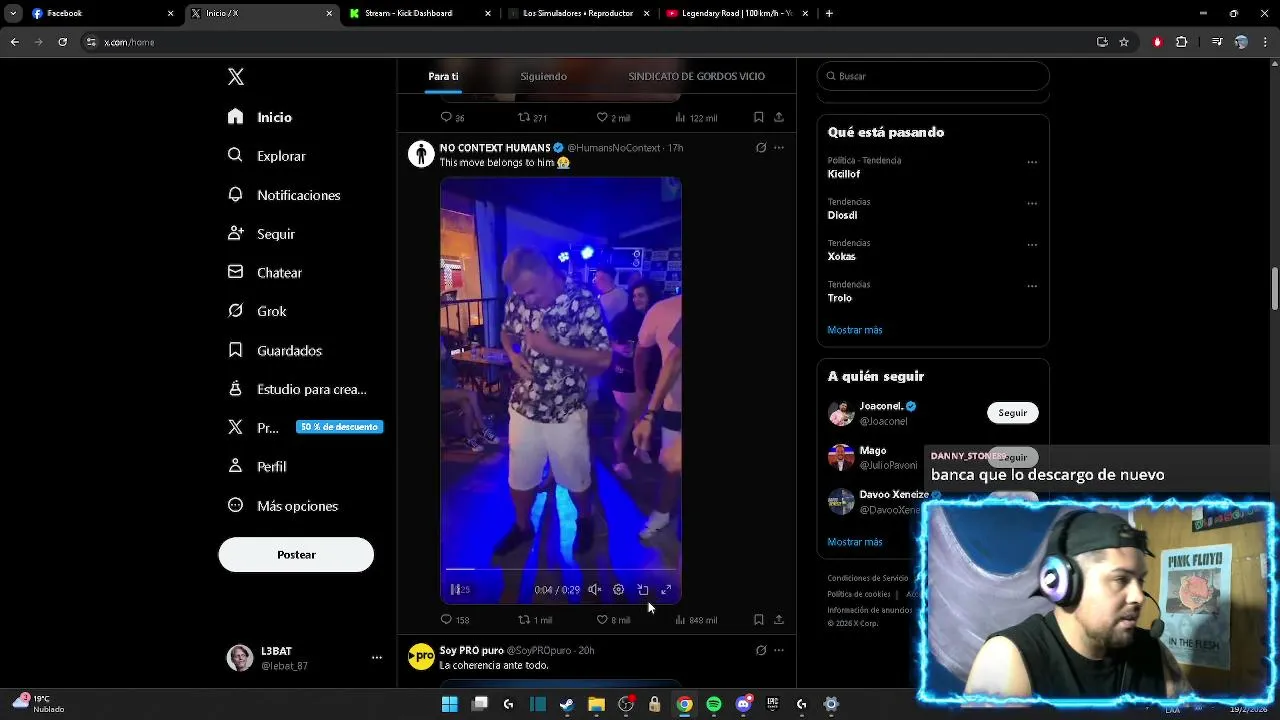View analytics showing 848 mil views
The height and width of the screenshot is (720, 1280).
[696, 620]
